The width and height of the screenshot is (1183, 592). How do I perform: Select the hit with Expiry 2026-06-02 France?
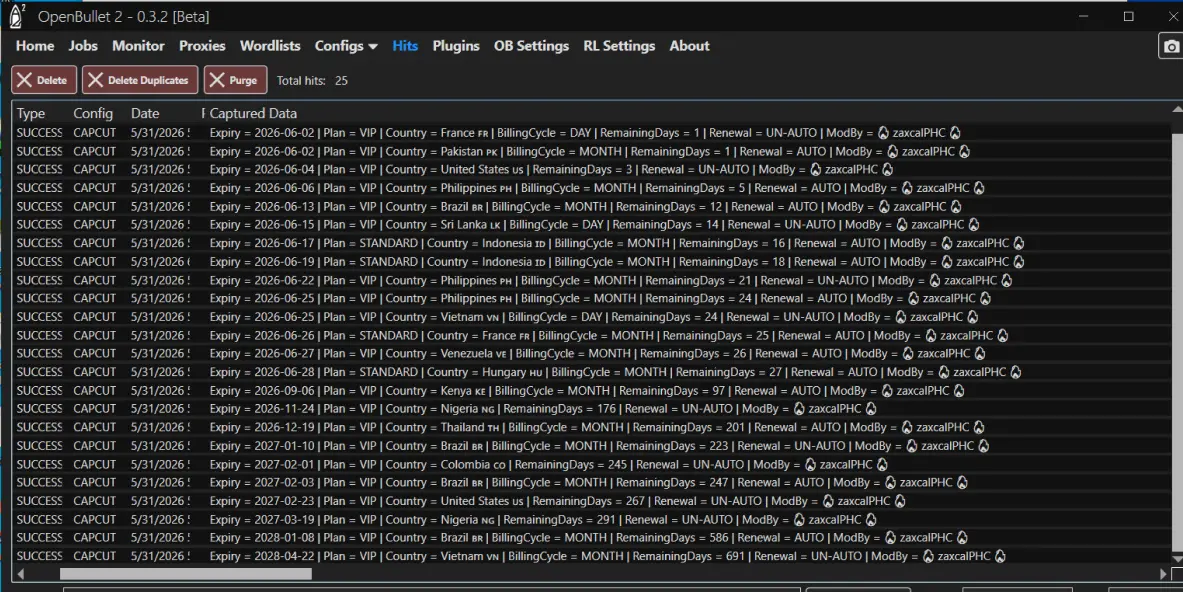(x=591, y=133)
